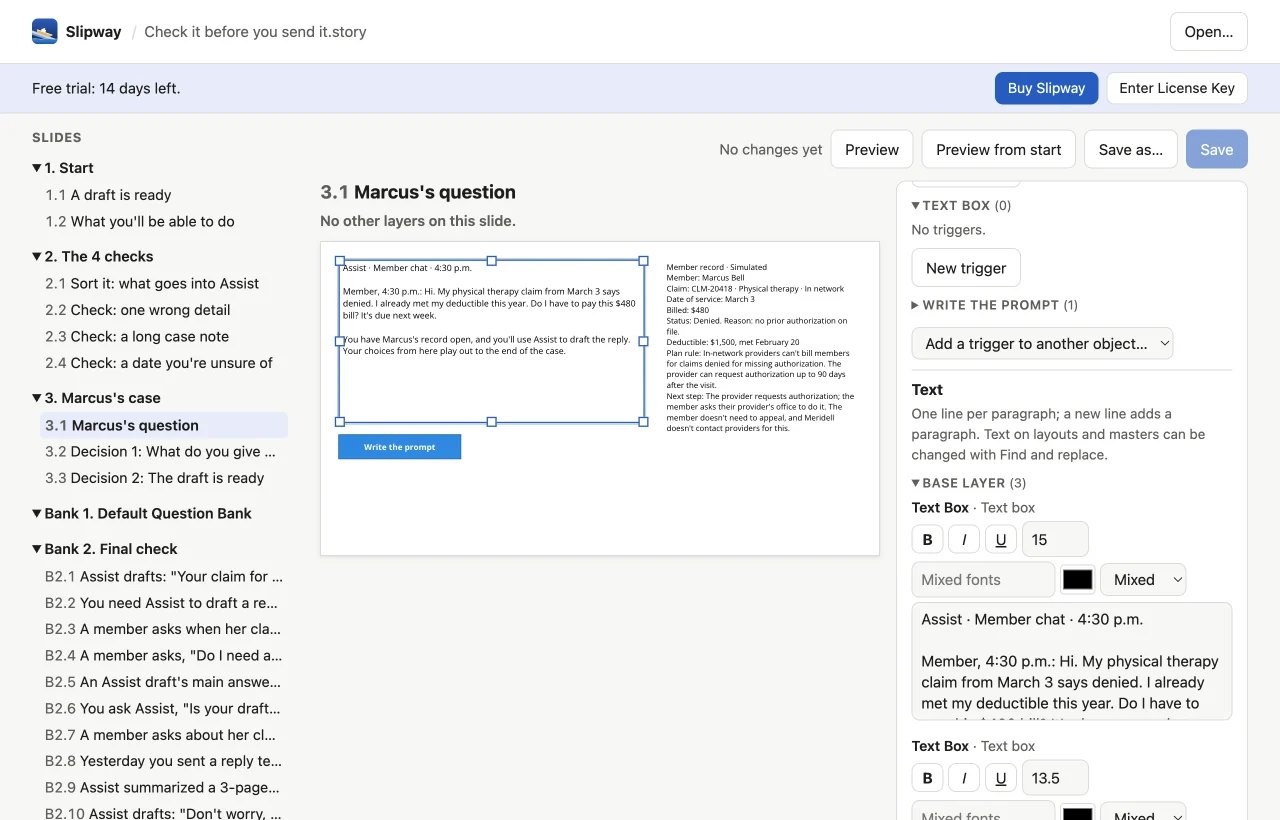1280x820 pixels.
Task: Open the Mixed dropdown of first Text Box
Action: click(x=1143, y=579)
